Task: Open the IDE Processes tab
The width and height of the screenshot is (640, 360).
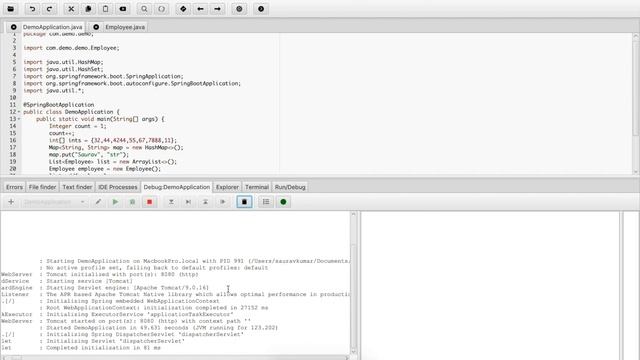Action: pos(118,187)
